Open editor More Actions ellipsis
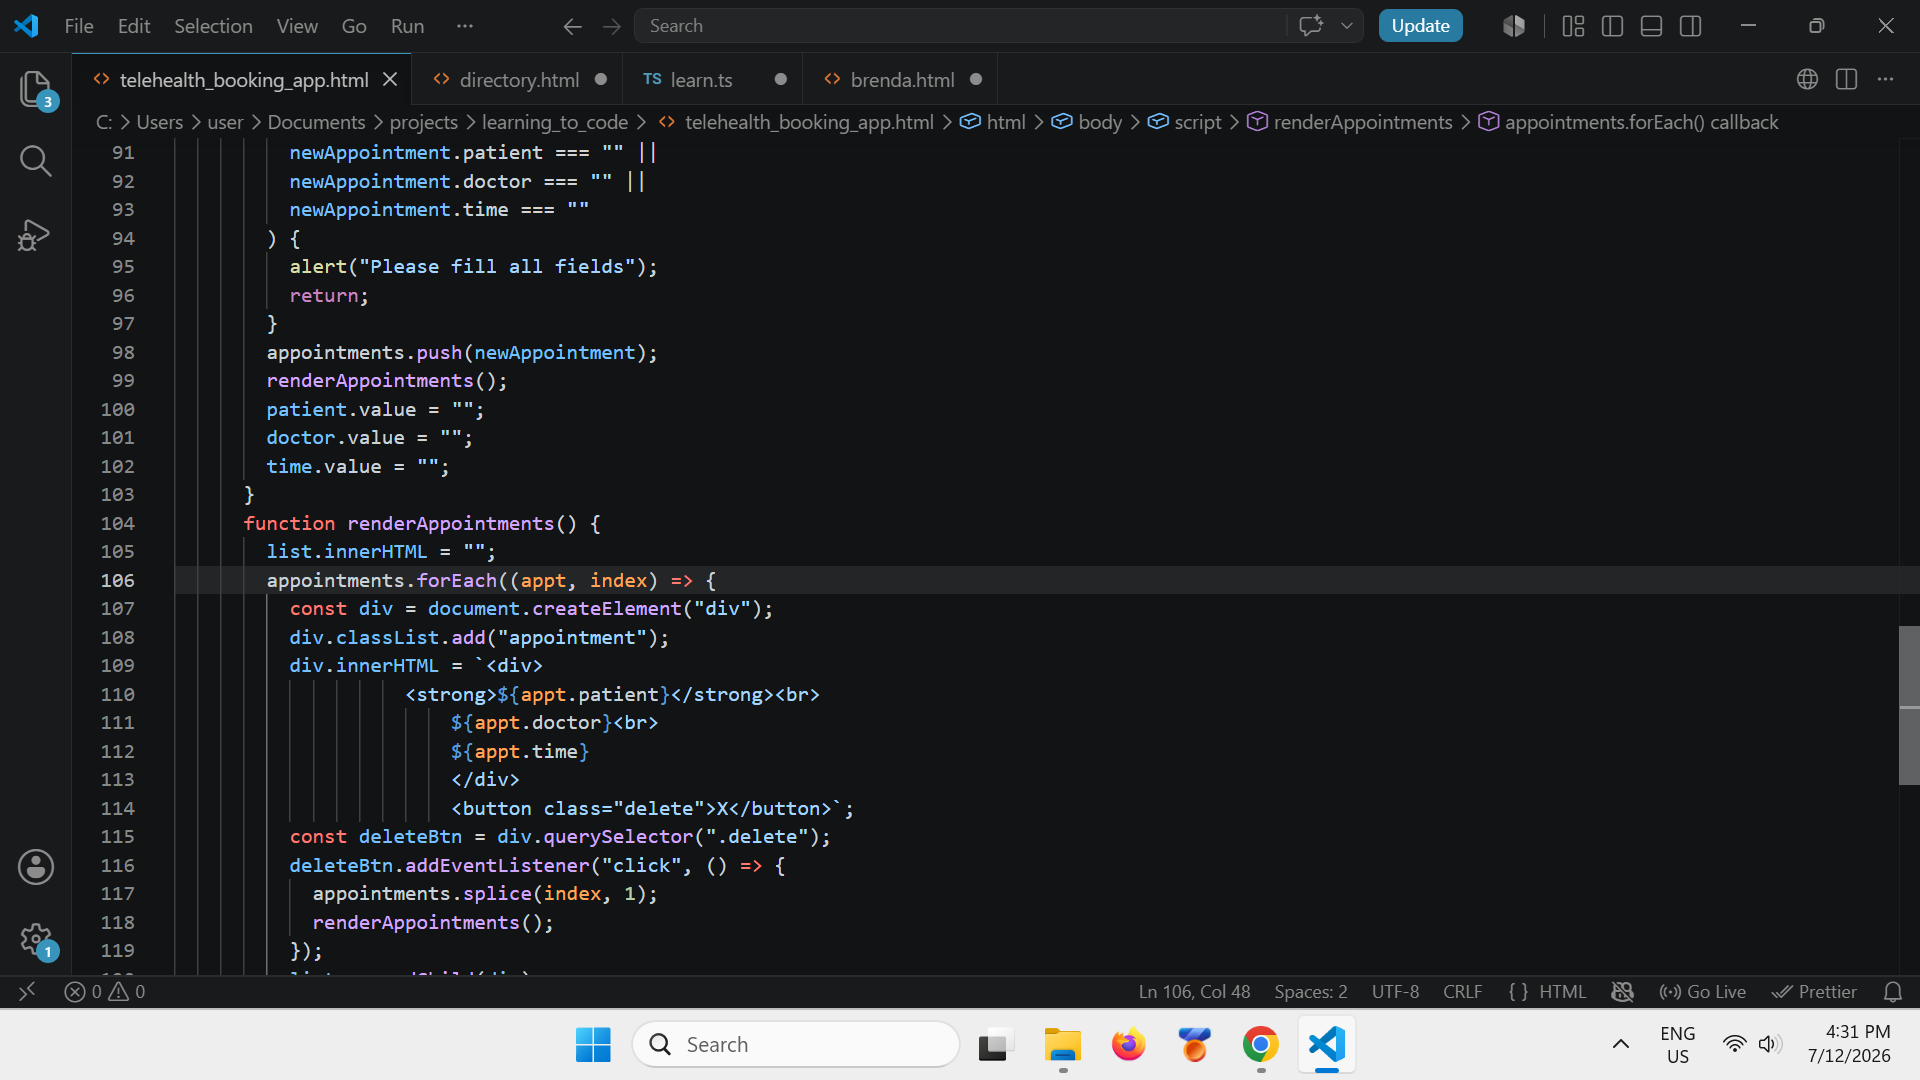The height and width of the screenshot is (1080, 1920). point(1885,79)
